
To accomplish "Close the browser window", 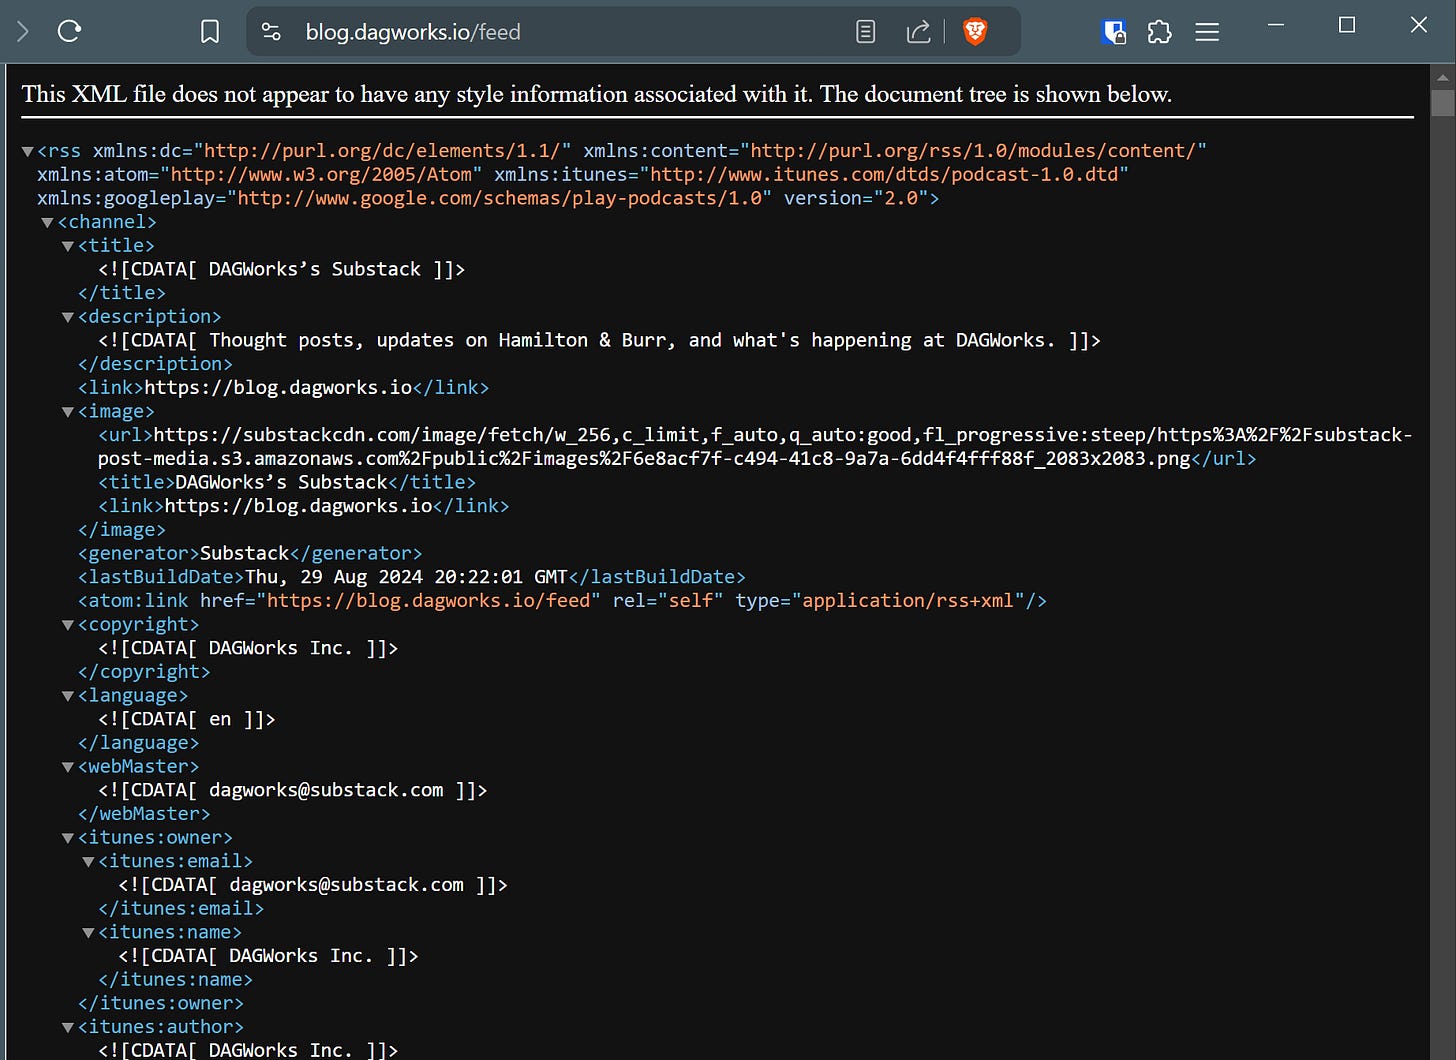I will click(x=1419, y=25).
